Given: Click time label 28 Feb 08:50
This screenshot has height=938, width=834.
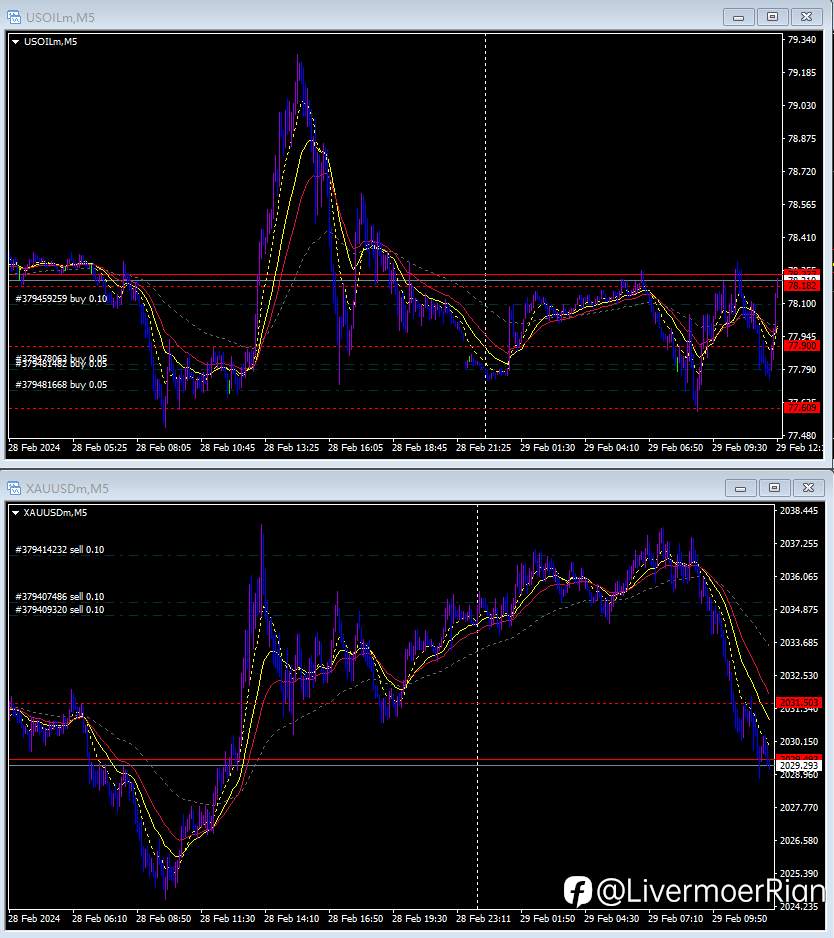Looking at the screenshot, I should [163, 918].
